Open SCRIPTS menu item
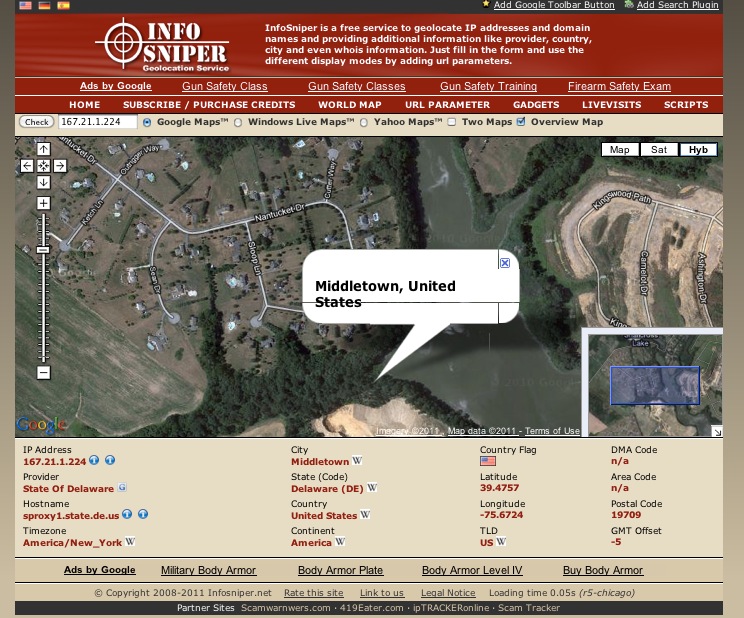This screenshot has height=618, width=744. click(x=686, y=105)
